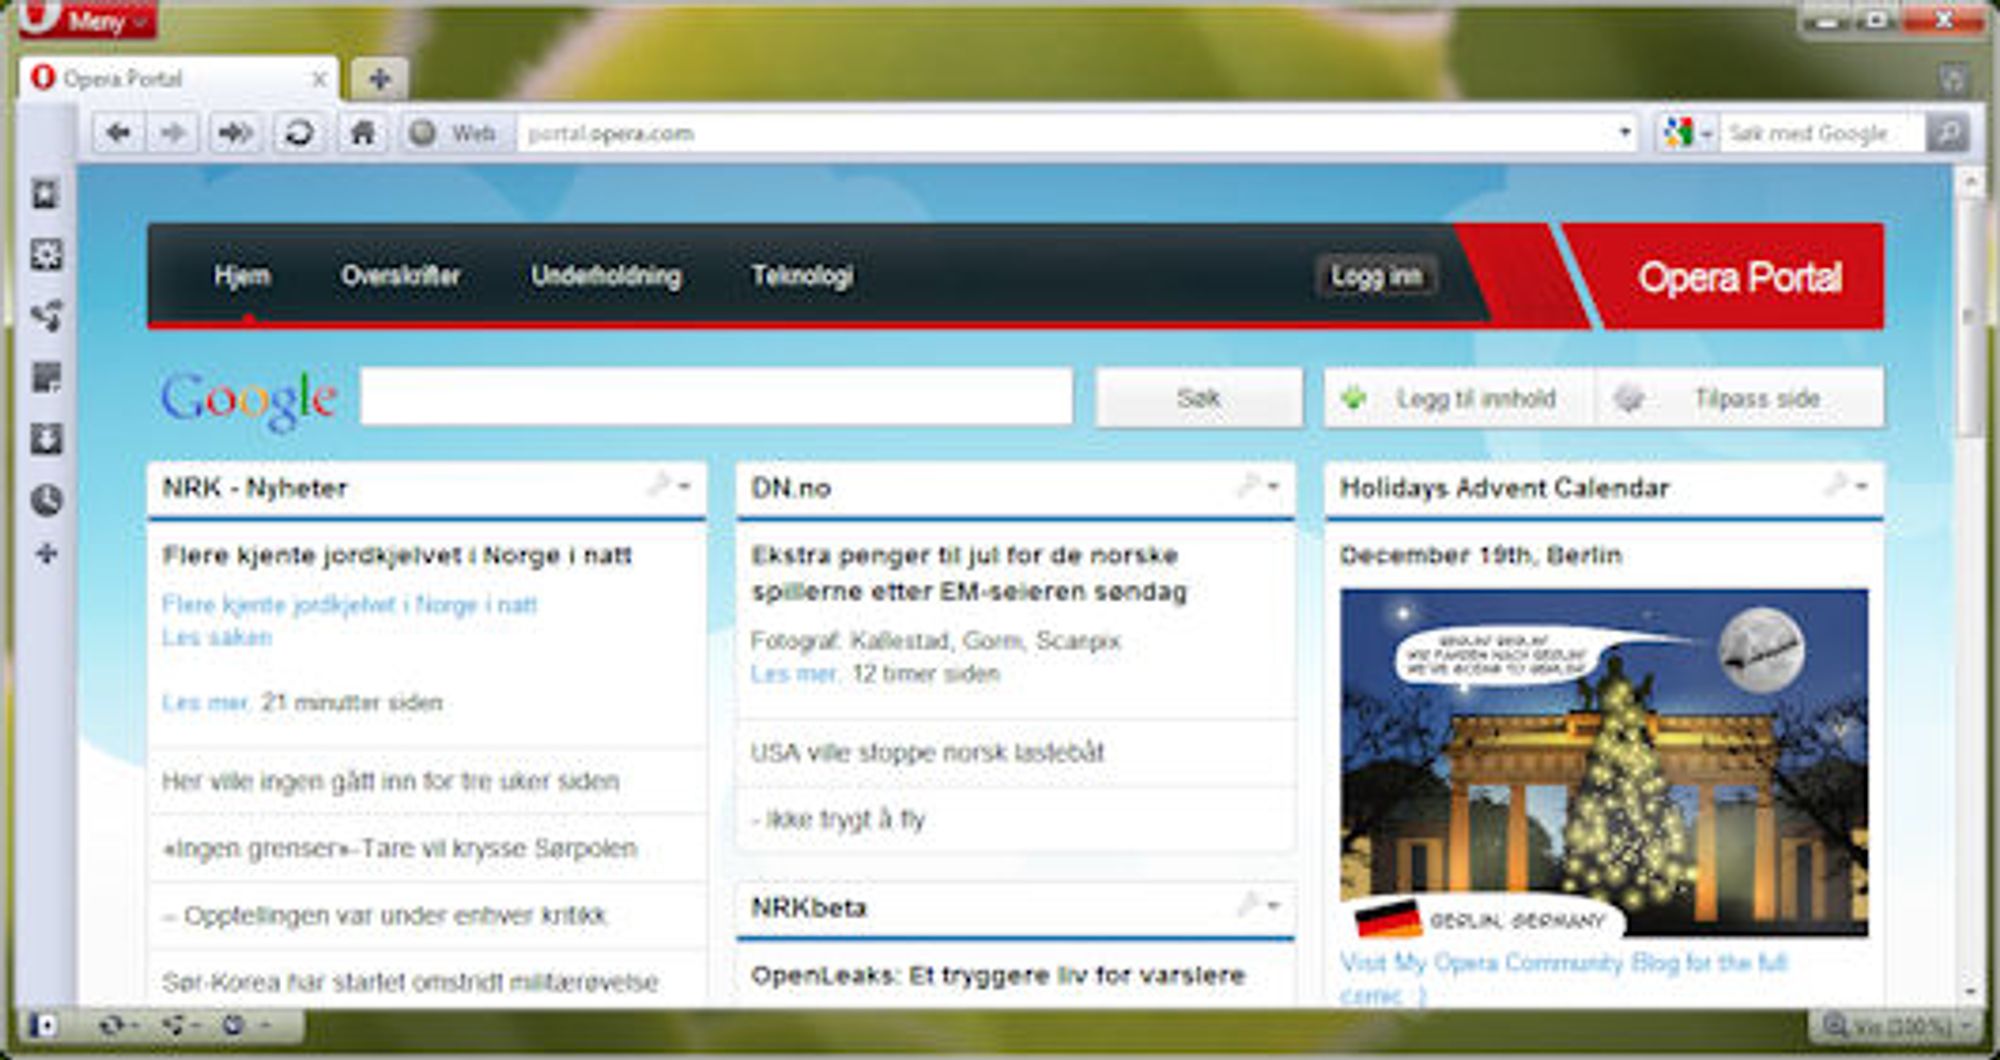The height and width of the screenshot is (1060, 2000).
Task: Open a new tab with plus button
Action: pyautogui.click(x=379, y=79)
